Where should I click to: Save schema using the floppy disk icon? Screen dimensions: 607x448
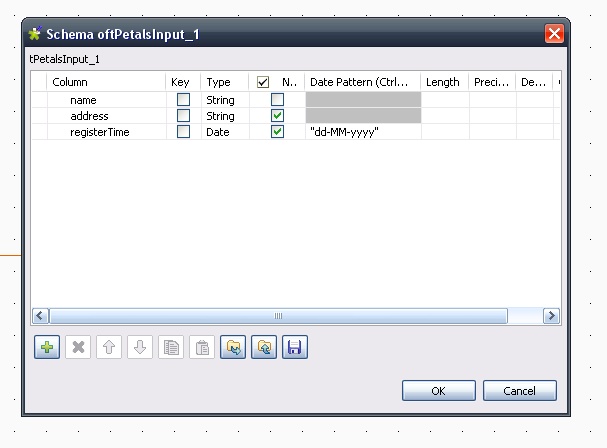[295, 348]
